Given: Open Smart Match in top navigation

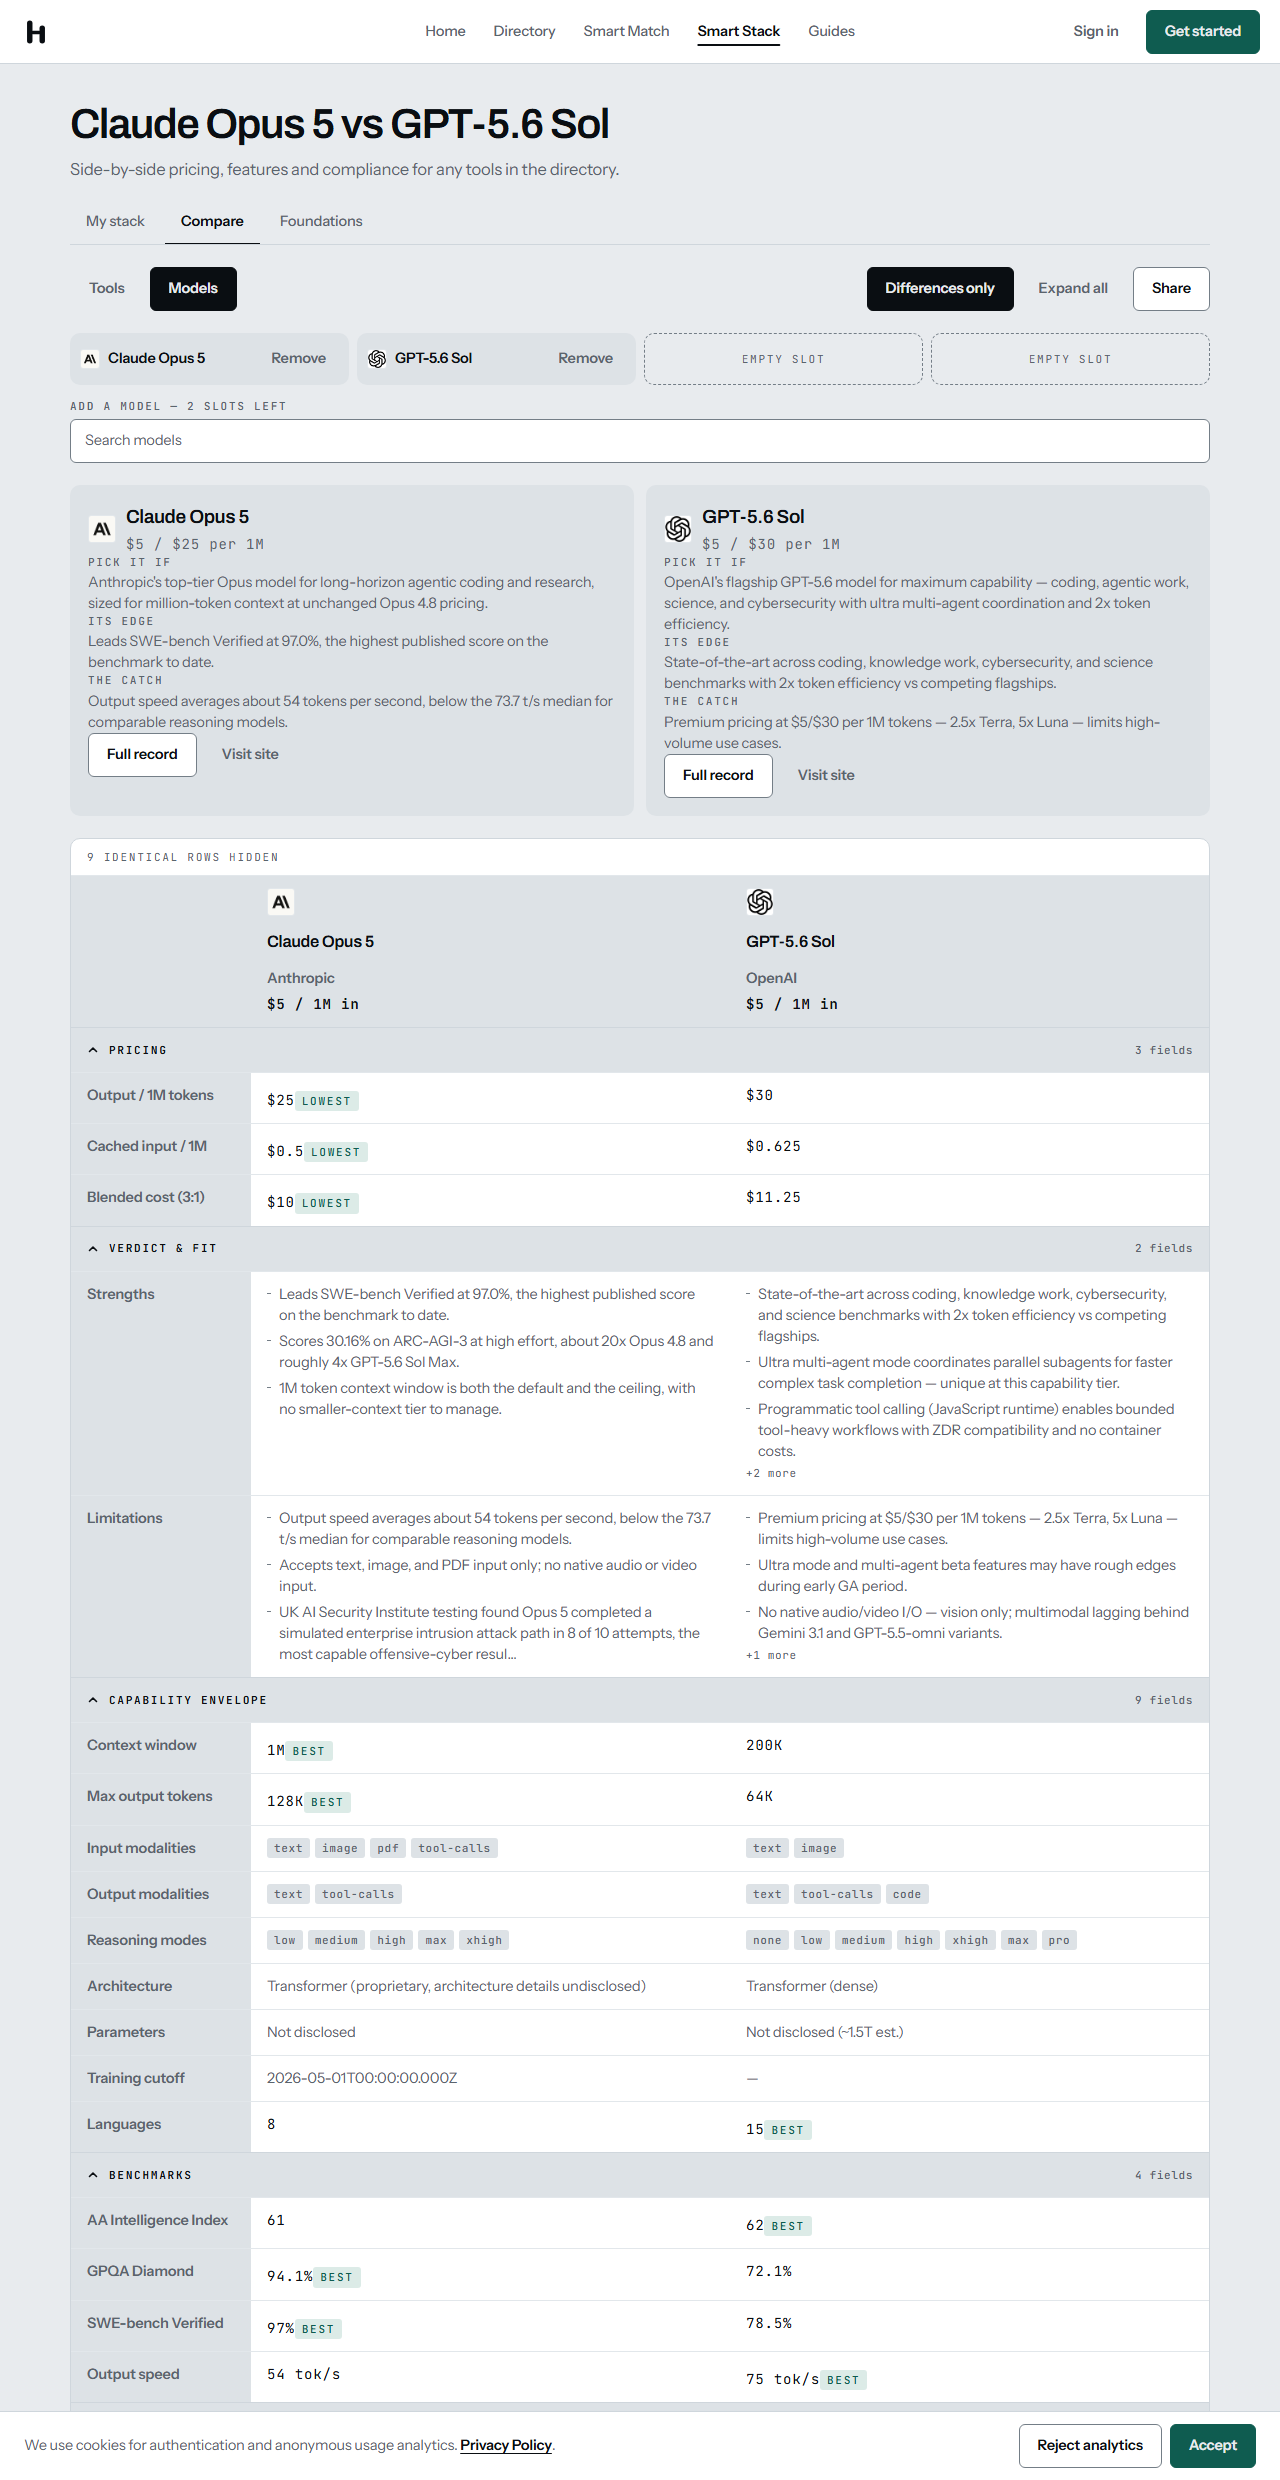Looking at the screenshot, I should pos(626,31).
